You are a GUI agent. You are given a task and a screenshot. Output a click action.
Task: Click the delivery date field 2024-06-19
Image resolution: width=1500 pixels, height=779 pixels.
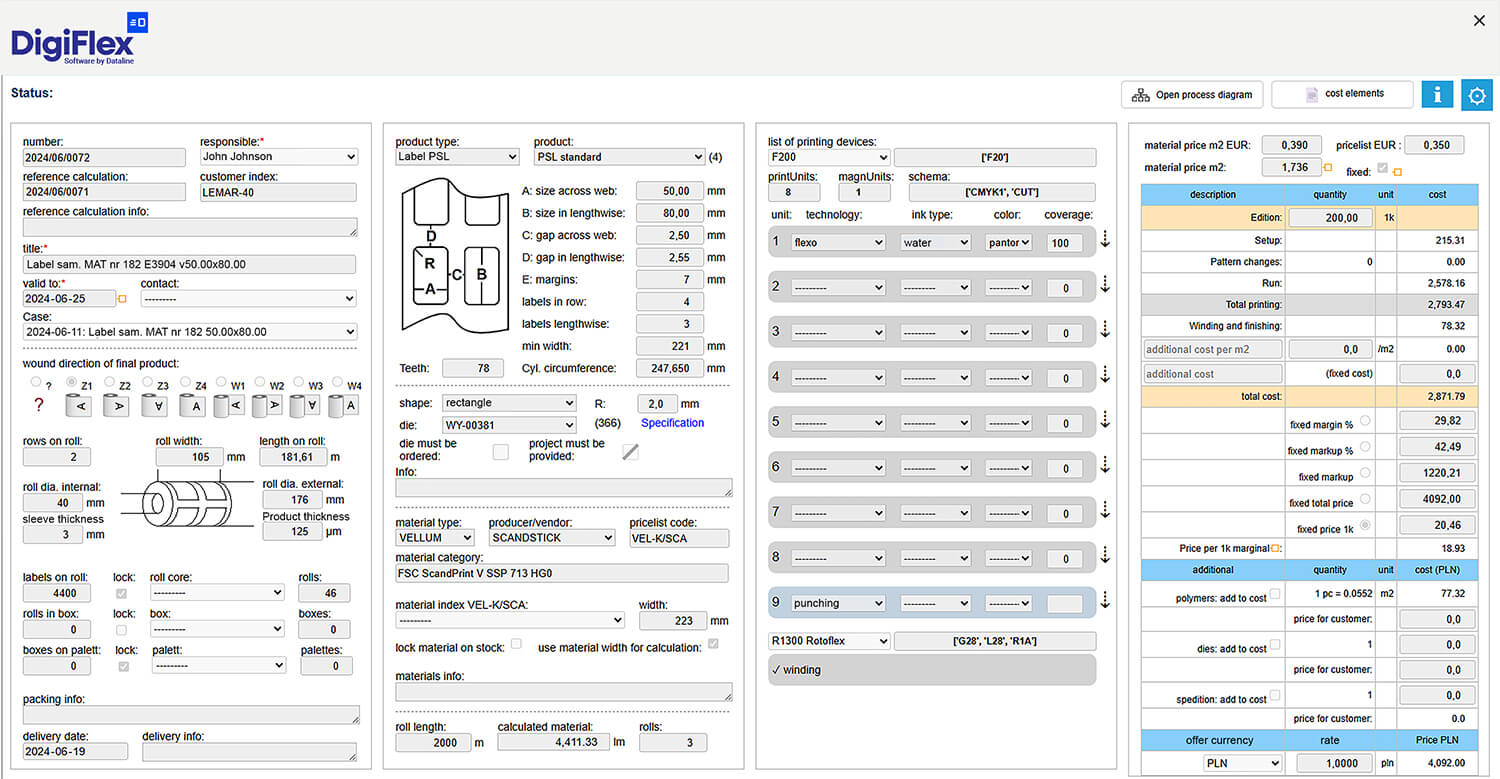pyautogui.click(x=75, y=752)
